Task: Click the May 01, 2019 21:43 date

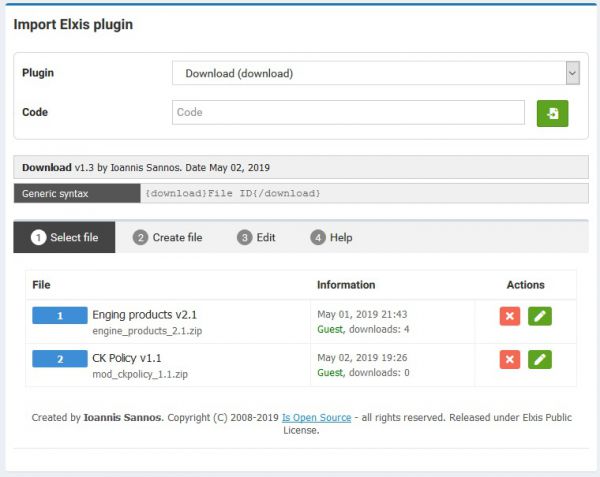Action: [362, 314]
